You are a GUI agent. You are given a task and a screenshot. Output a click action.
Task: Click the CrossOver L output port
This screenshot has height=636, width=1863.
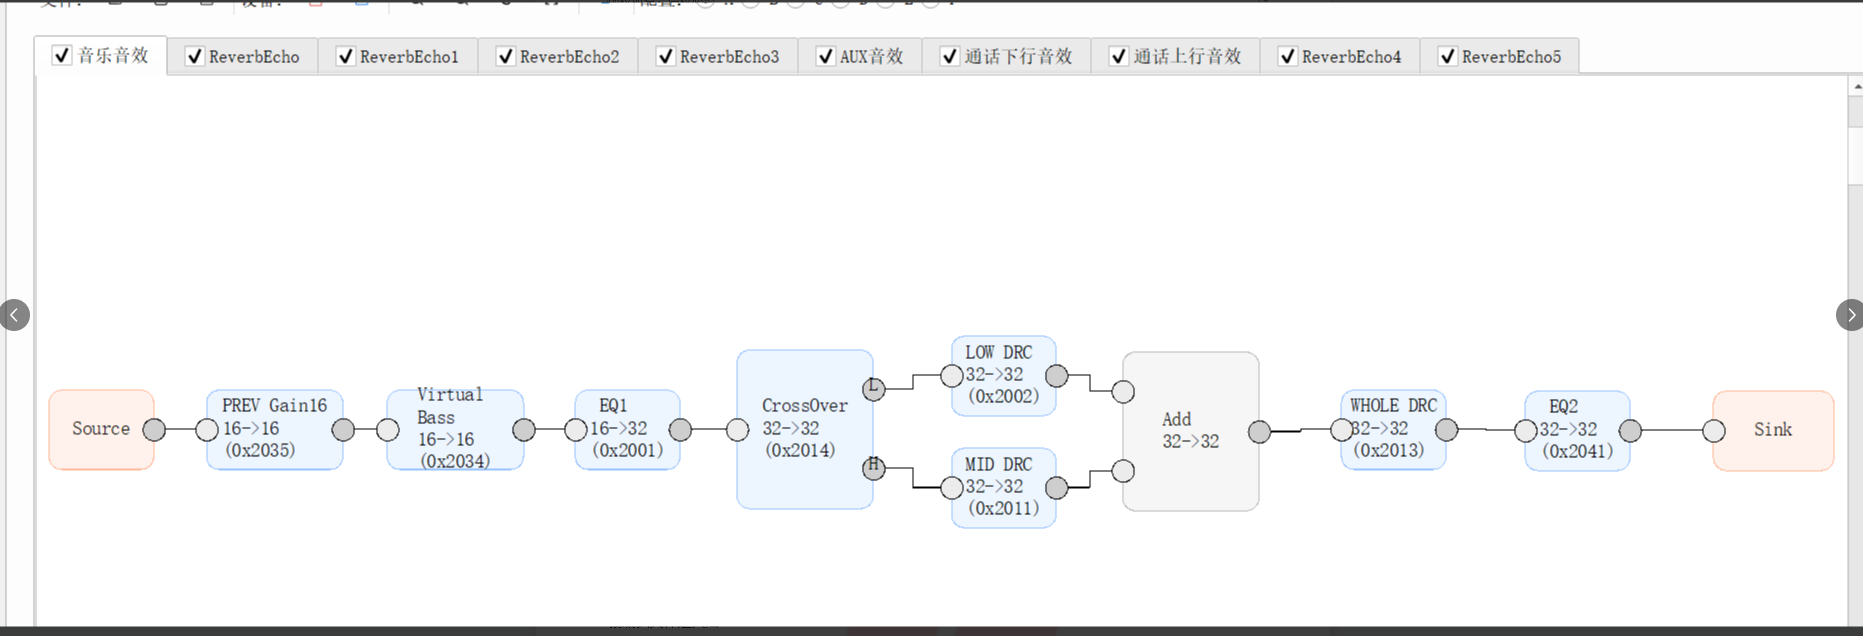874,389
